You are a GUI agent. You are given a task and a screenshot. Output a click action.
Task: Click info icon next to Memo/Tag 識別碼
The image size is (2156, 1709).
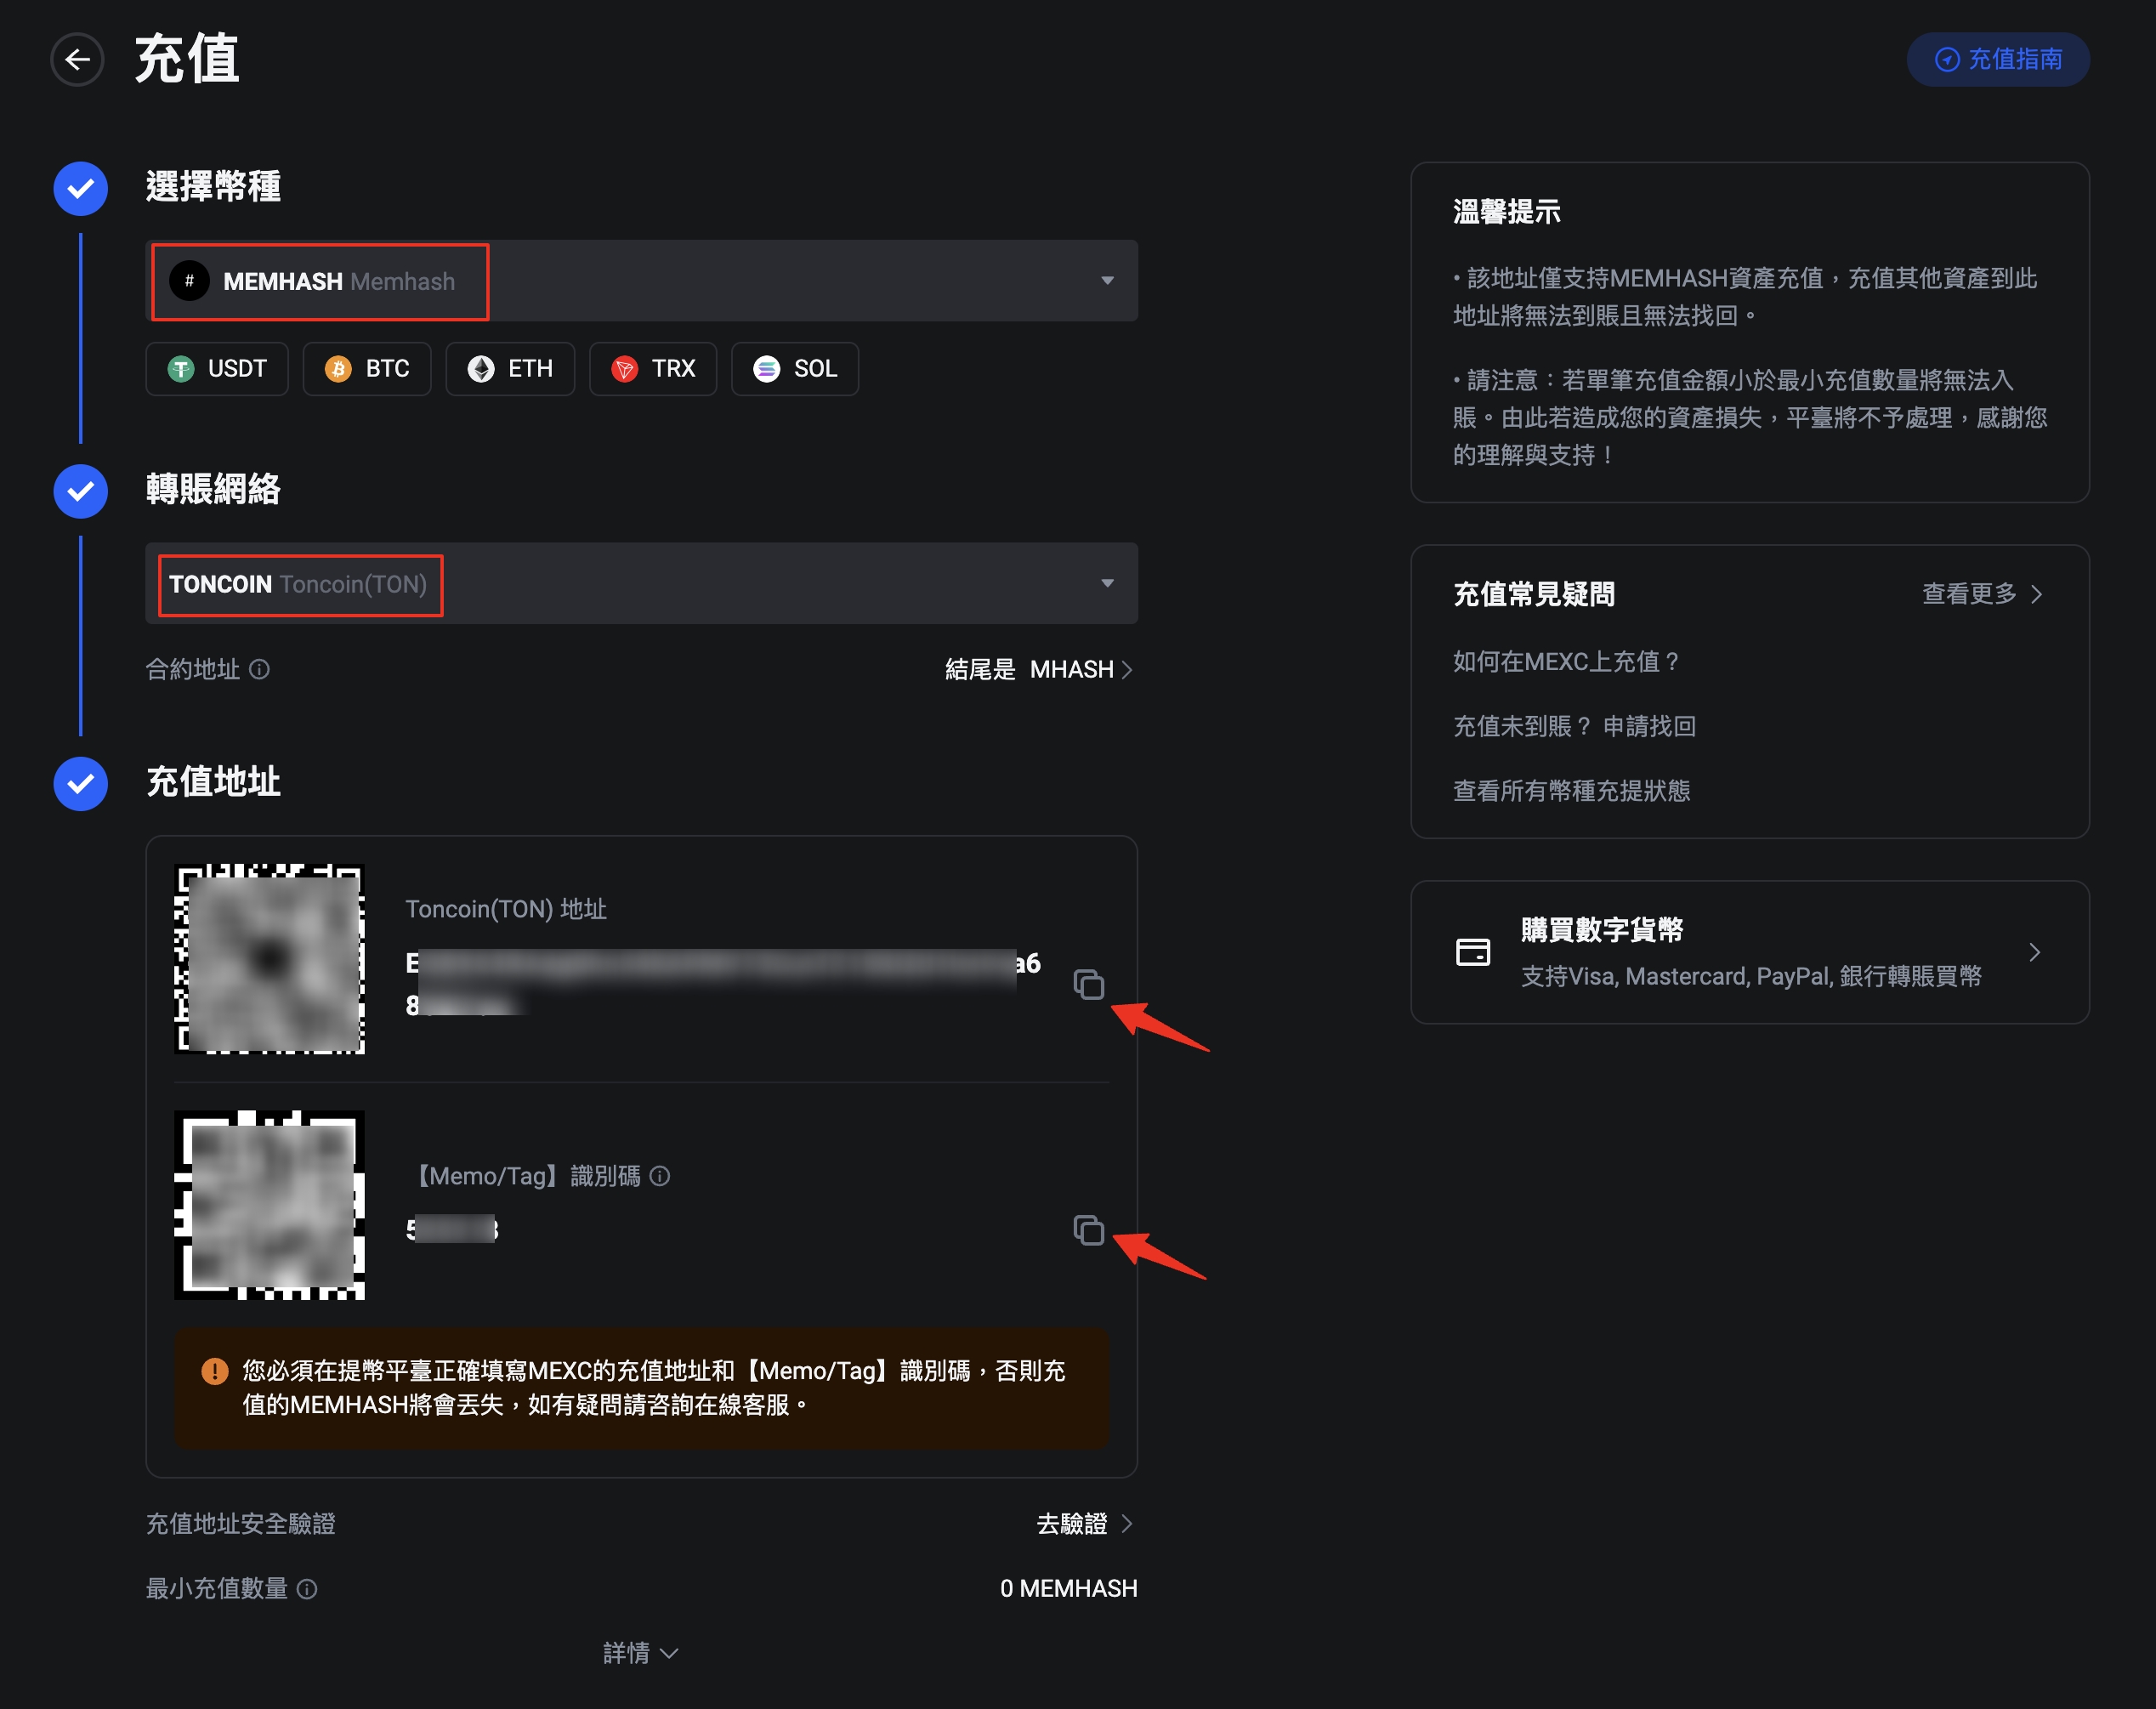660,1176
